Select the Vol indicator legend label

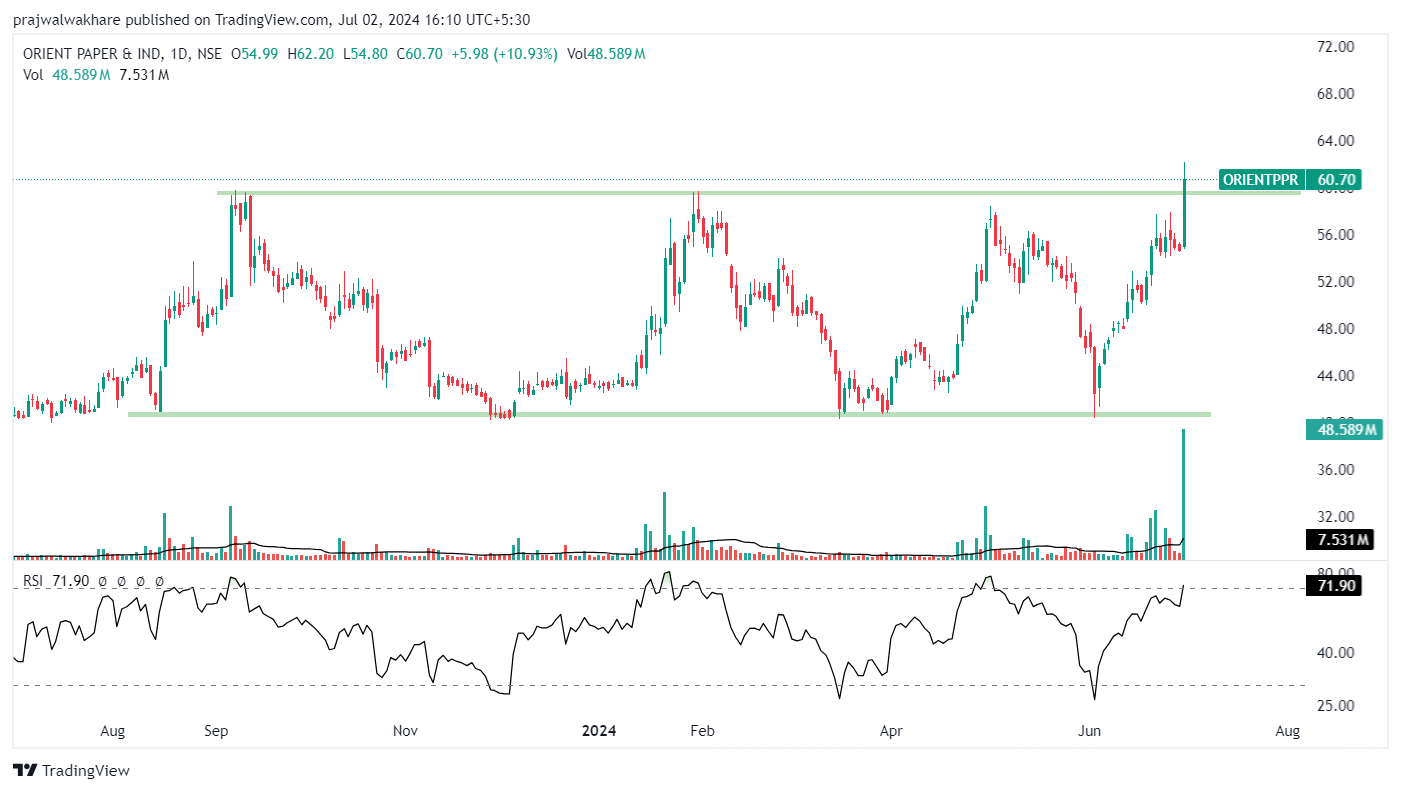click(34, 74)
